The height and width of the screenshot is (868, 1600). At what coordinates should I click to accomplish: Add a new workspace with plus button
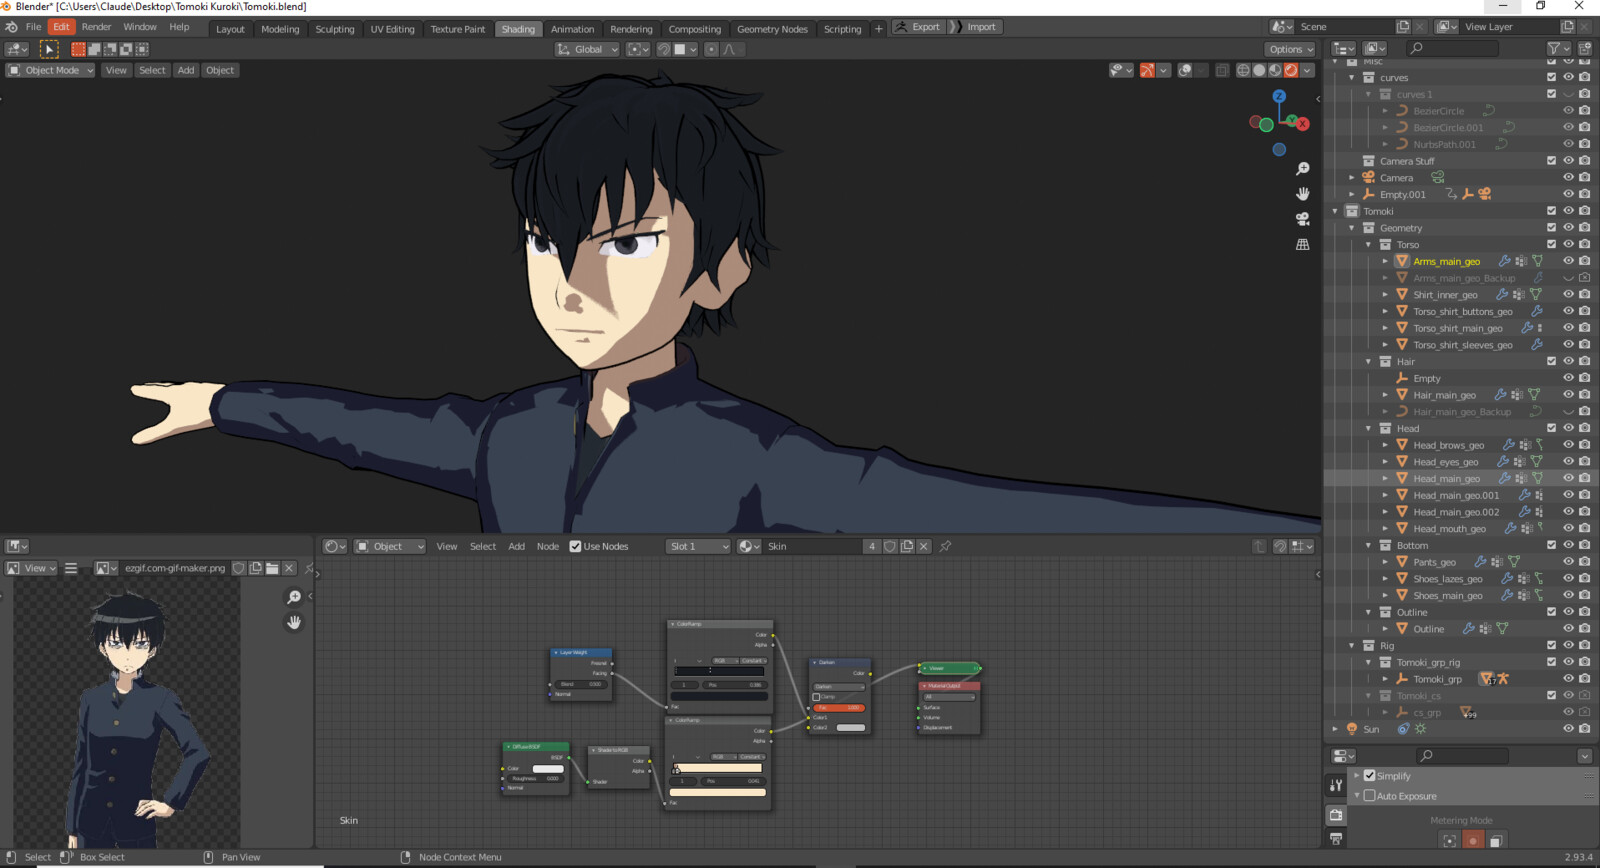coord(879,29)
